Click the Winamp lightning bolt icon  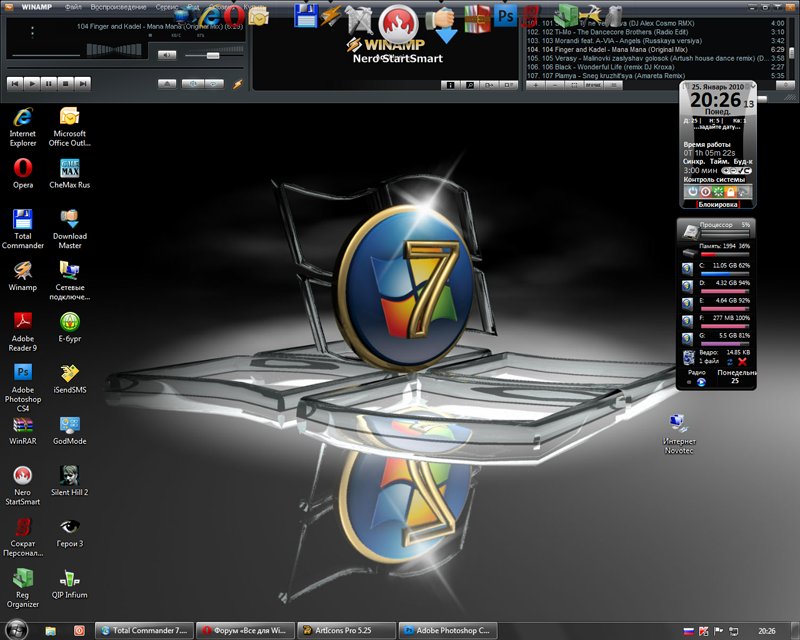pos(237,84)
